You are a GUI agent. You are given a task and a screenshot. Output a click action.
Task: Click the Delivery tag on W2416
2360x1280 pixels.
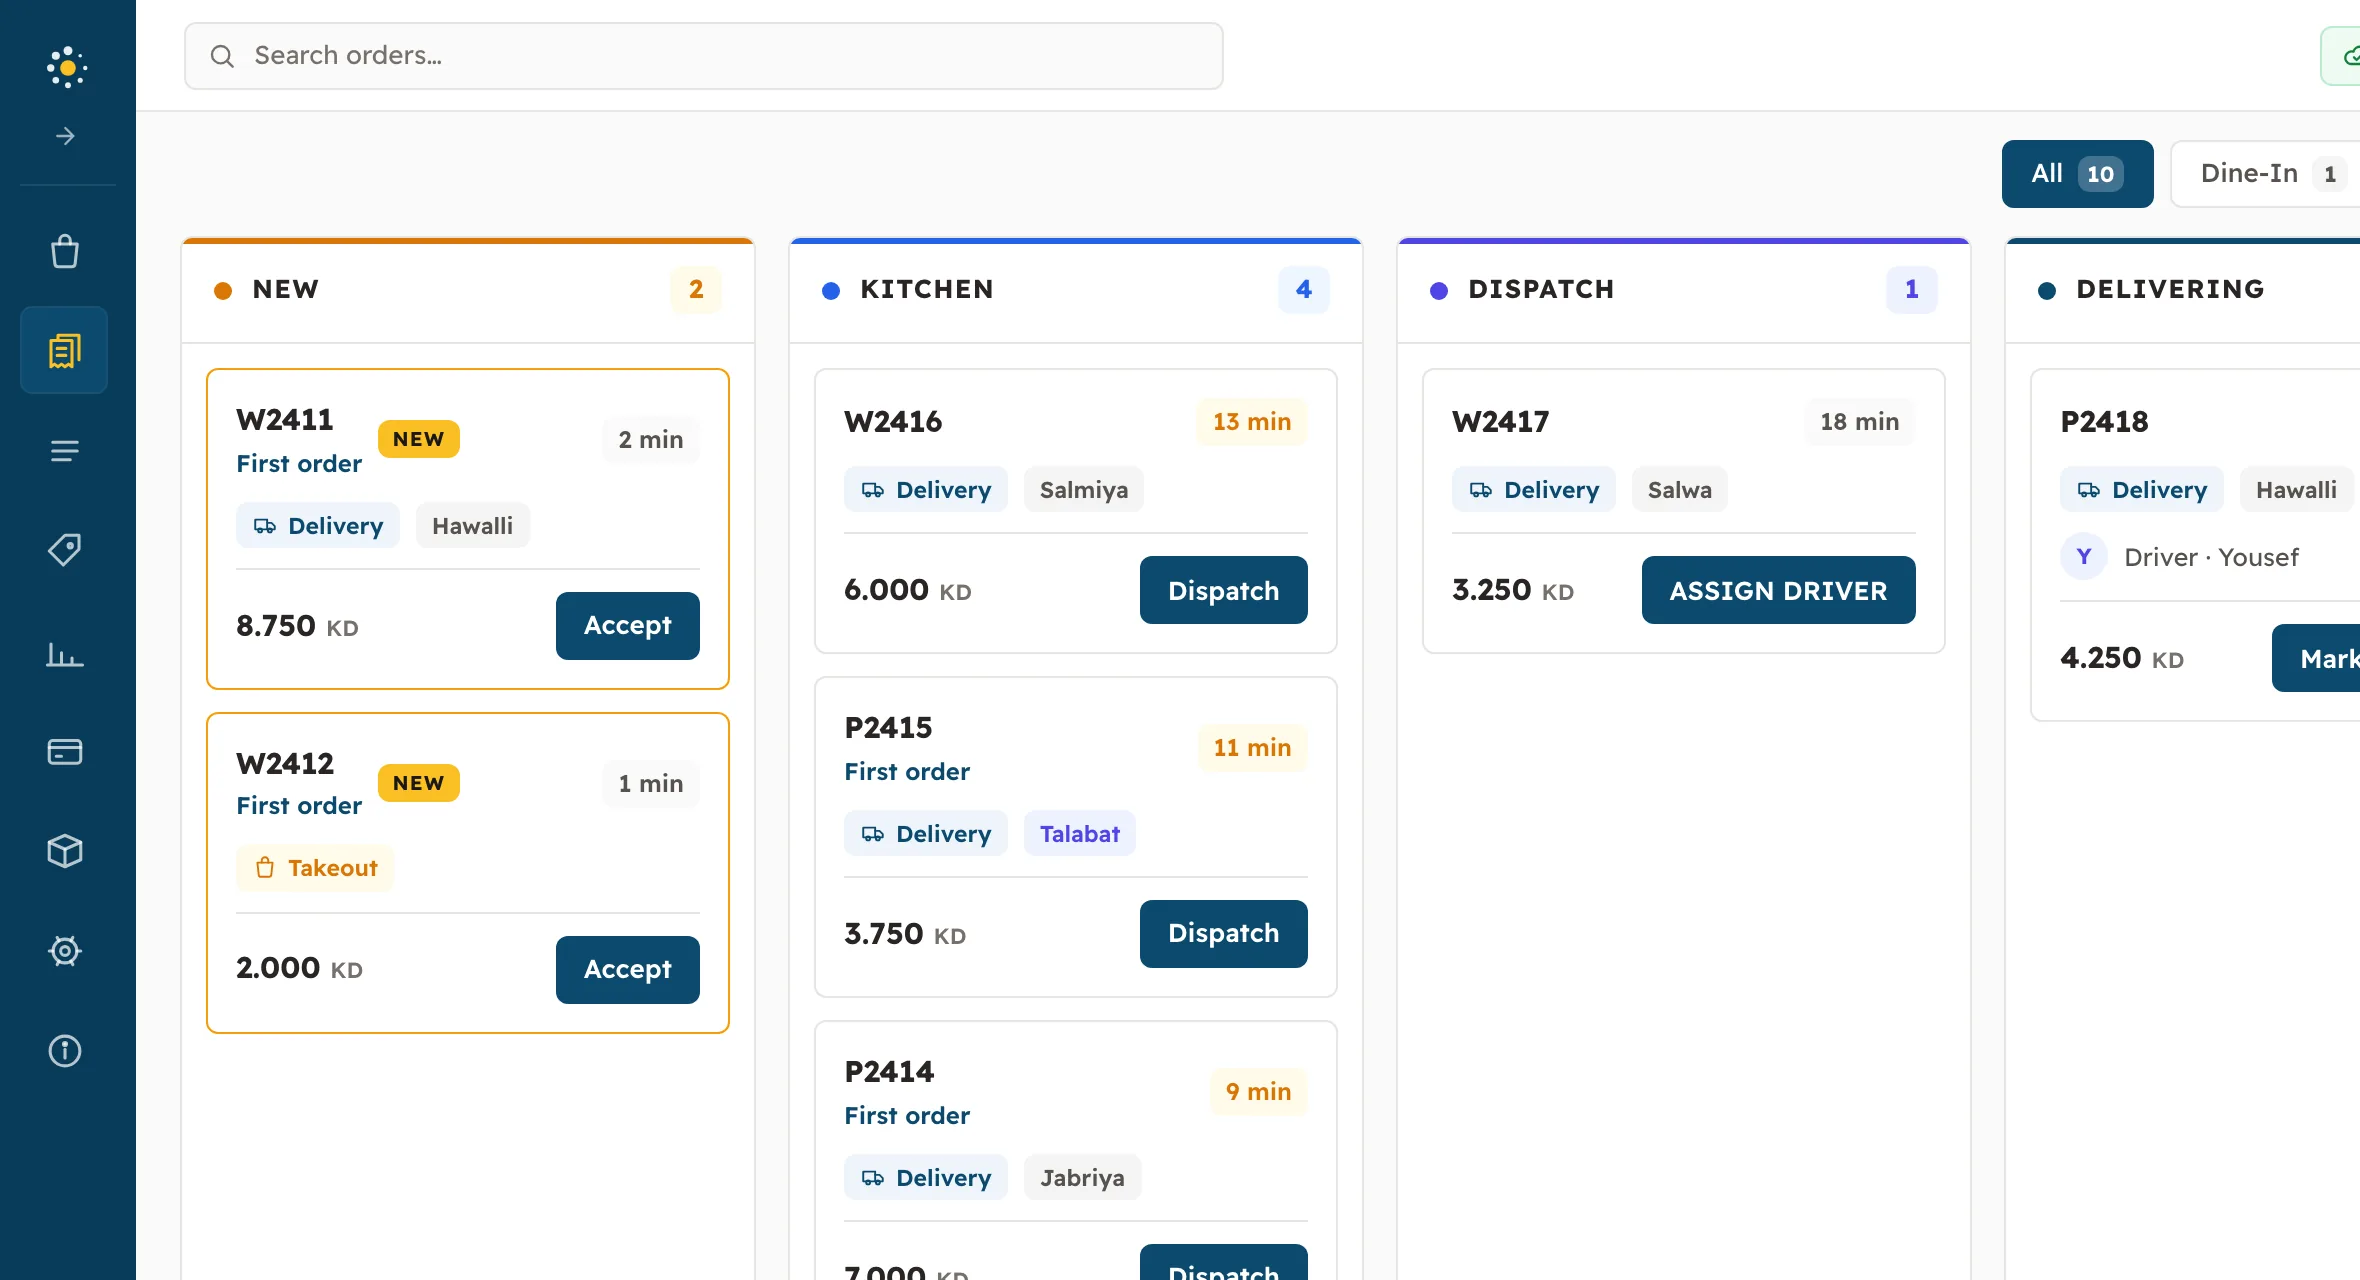tap(926, 490)
